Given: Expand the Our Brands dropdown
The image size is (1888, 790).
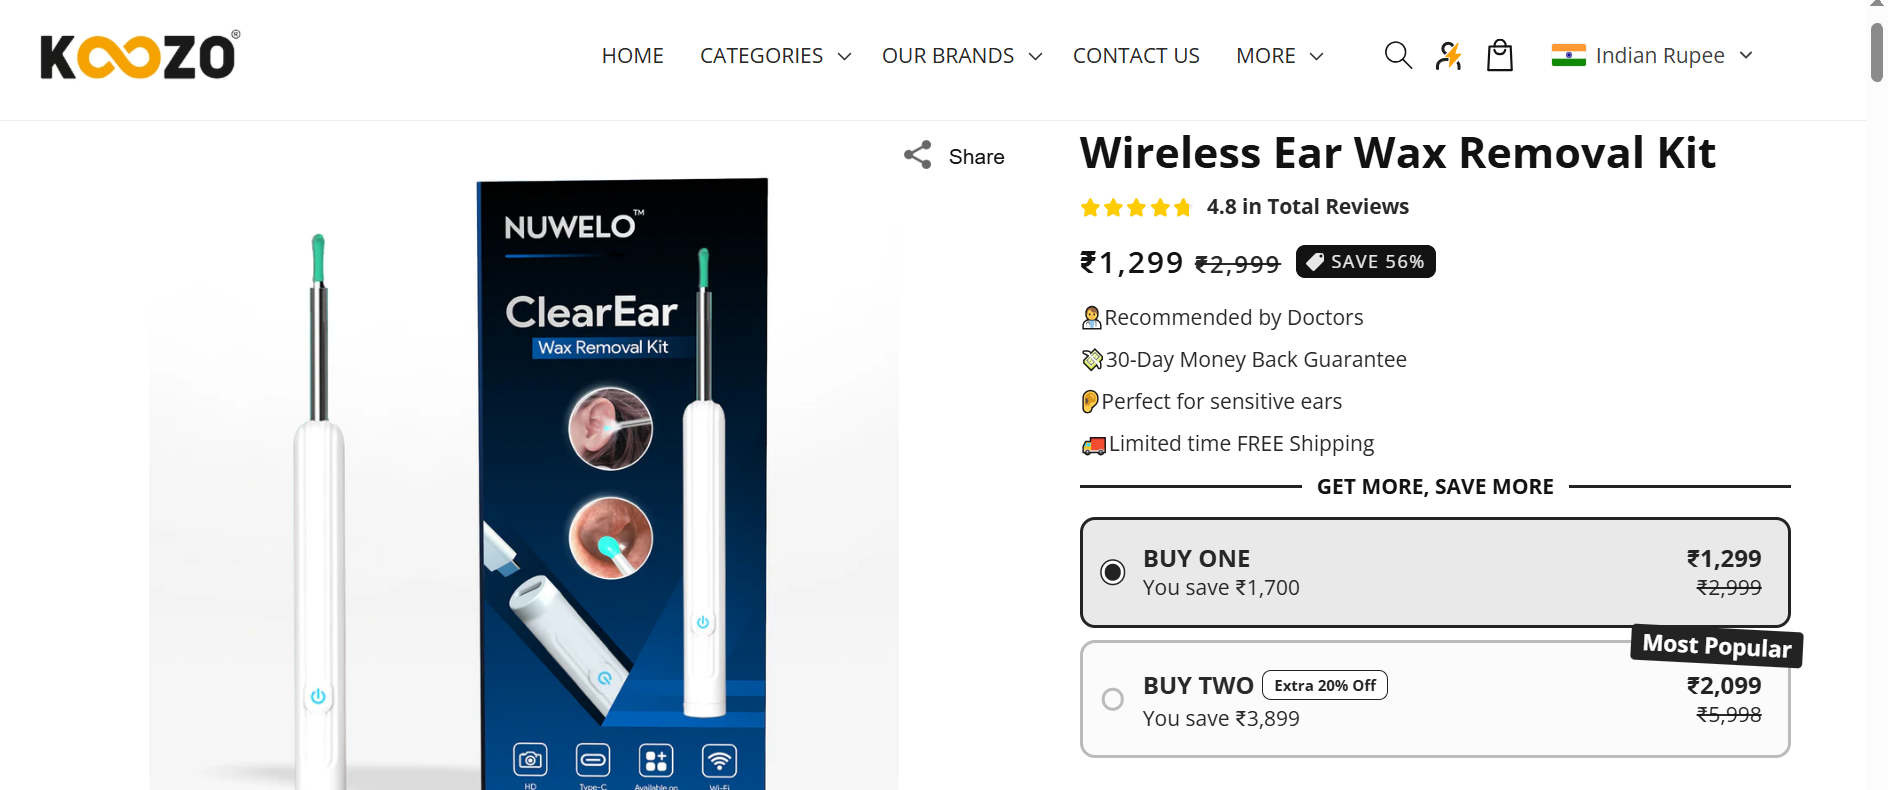Looking at the screenshot, I should click(x=961, y=56).
